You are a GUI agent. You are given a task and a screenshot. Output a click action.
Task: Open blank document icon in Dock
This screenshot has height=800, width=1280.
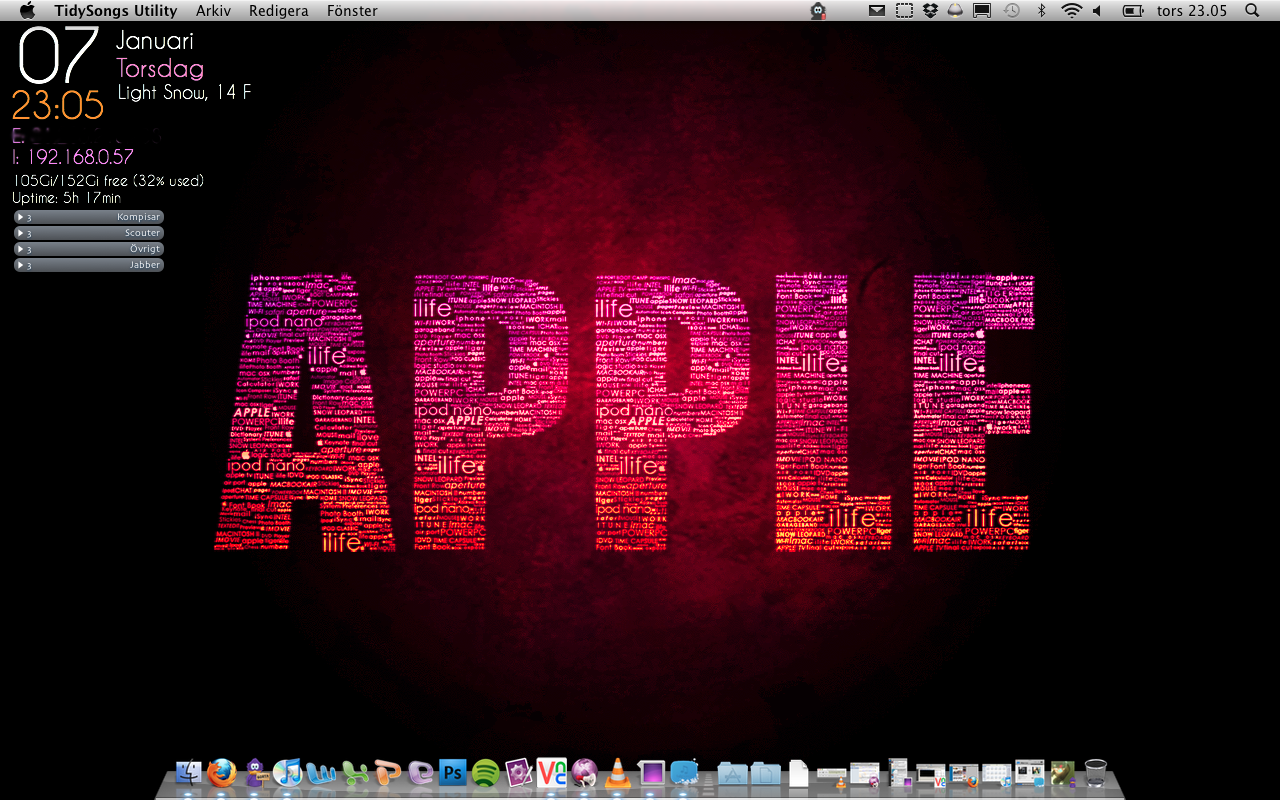pos(798,773)
